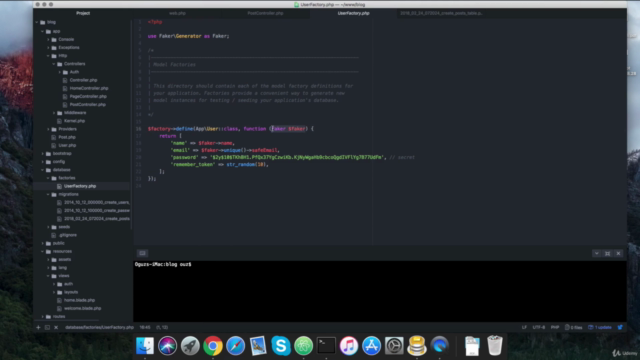The width and height of the screenshot is (640, 360).
Task: Click the Atom editor icon in dock
Action: tap(303, 346)
